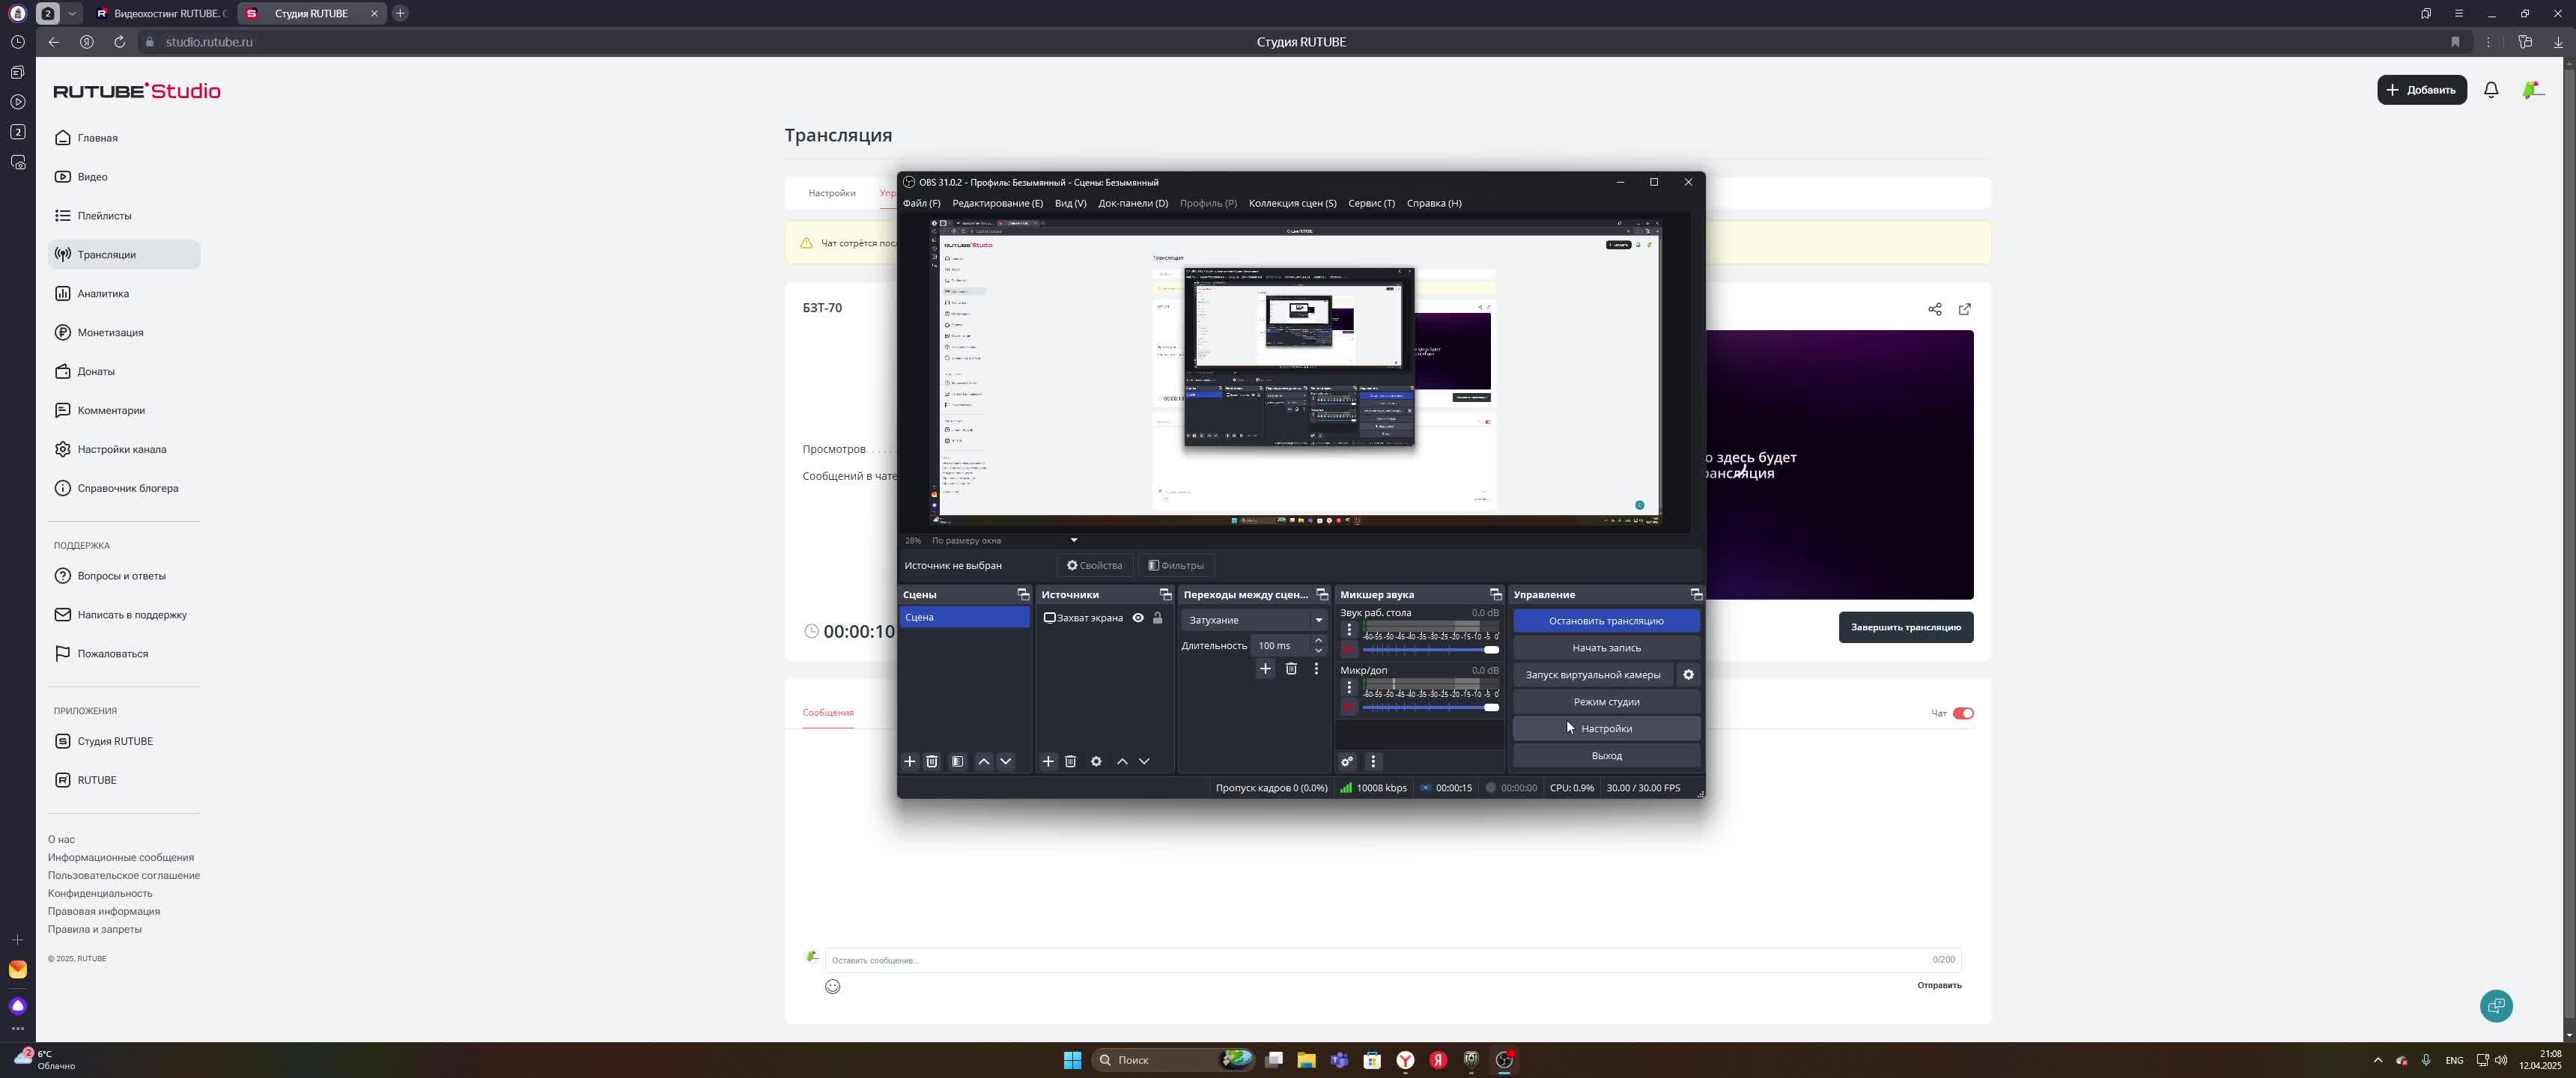Click Начать запись button

1606,648
